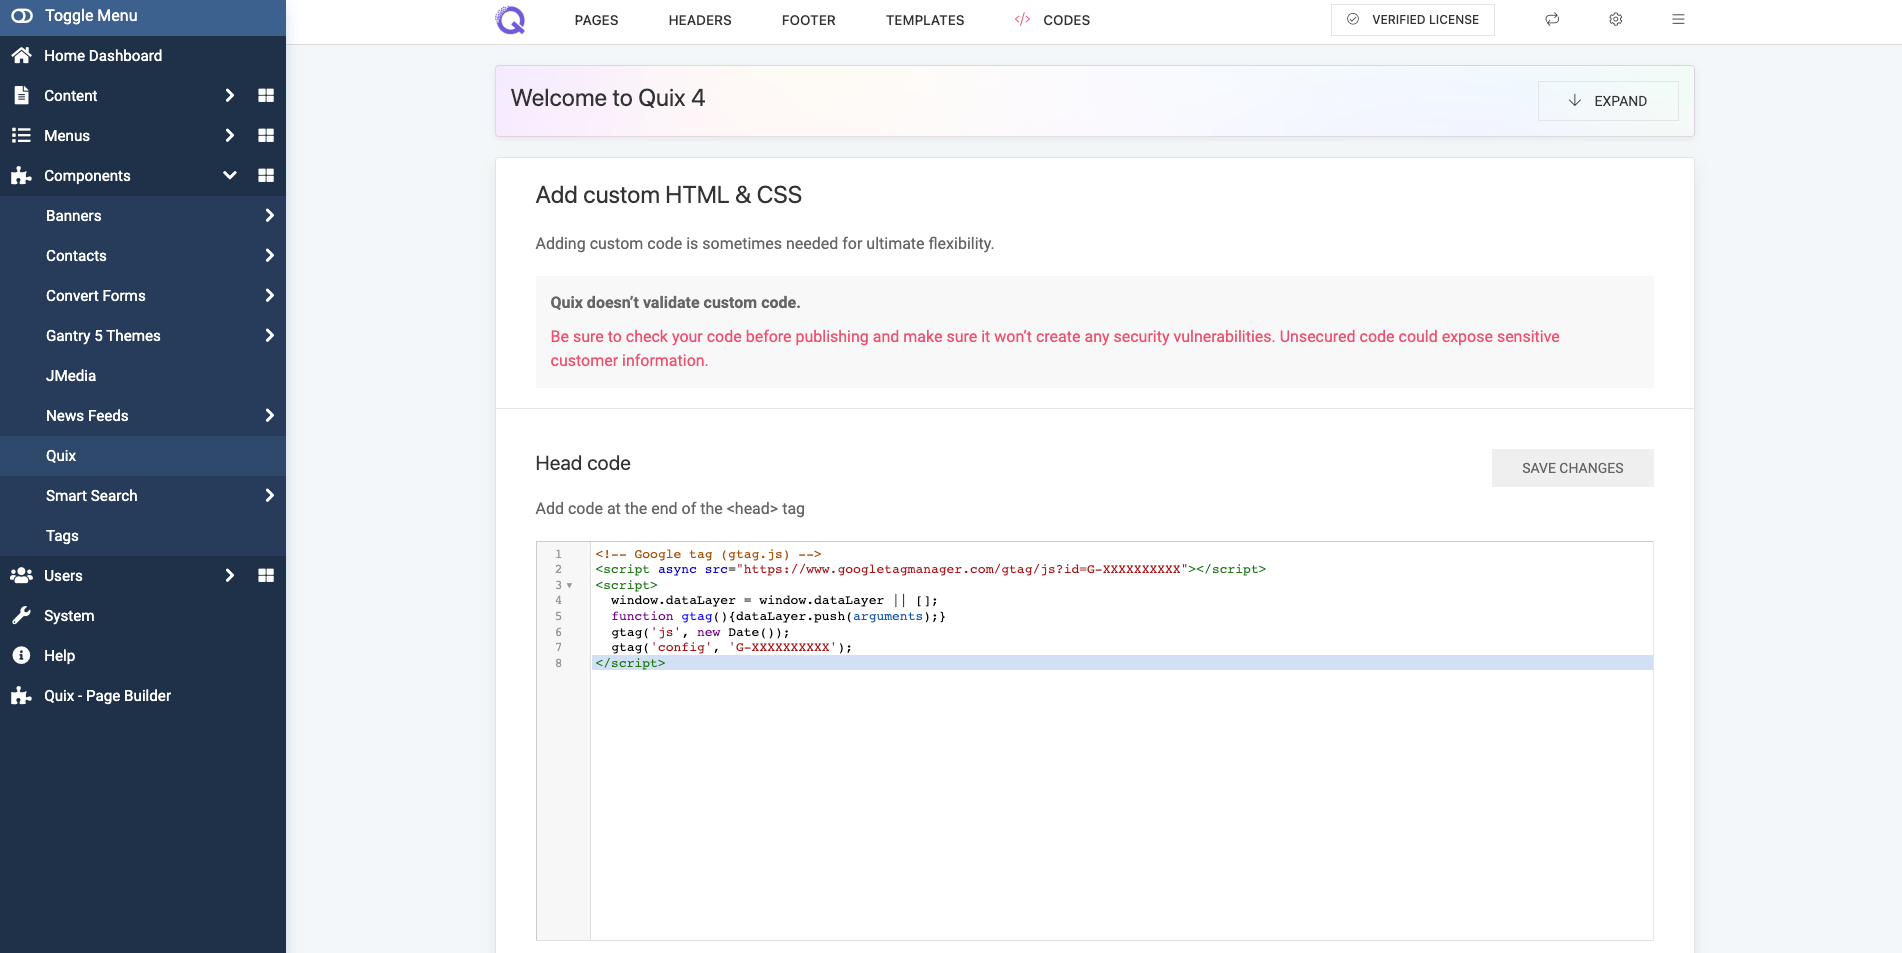Click the Google tag comment line
This screenshot has width=1902, height=953.
(x=708, y=554)
